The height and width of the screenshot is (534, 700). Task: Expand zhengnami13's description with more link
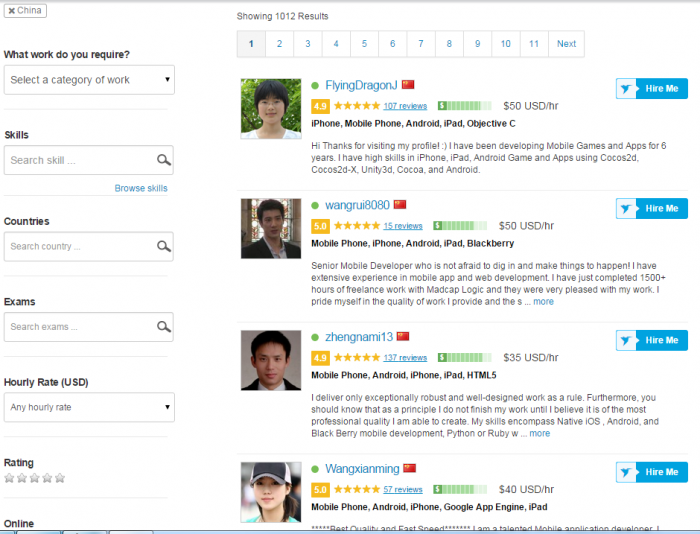click(x=539, y=434)
